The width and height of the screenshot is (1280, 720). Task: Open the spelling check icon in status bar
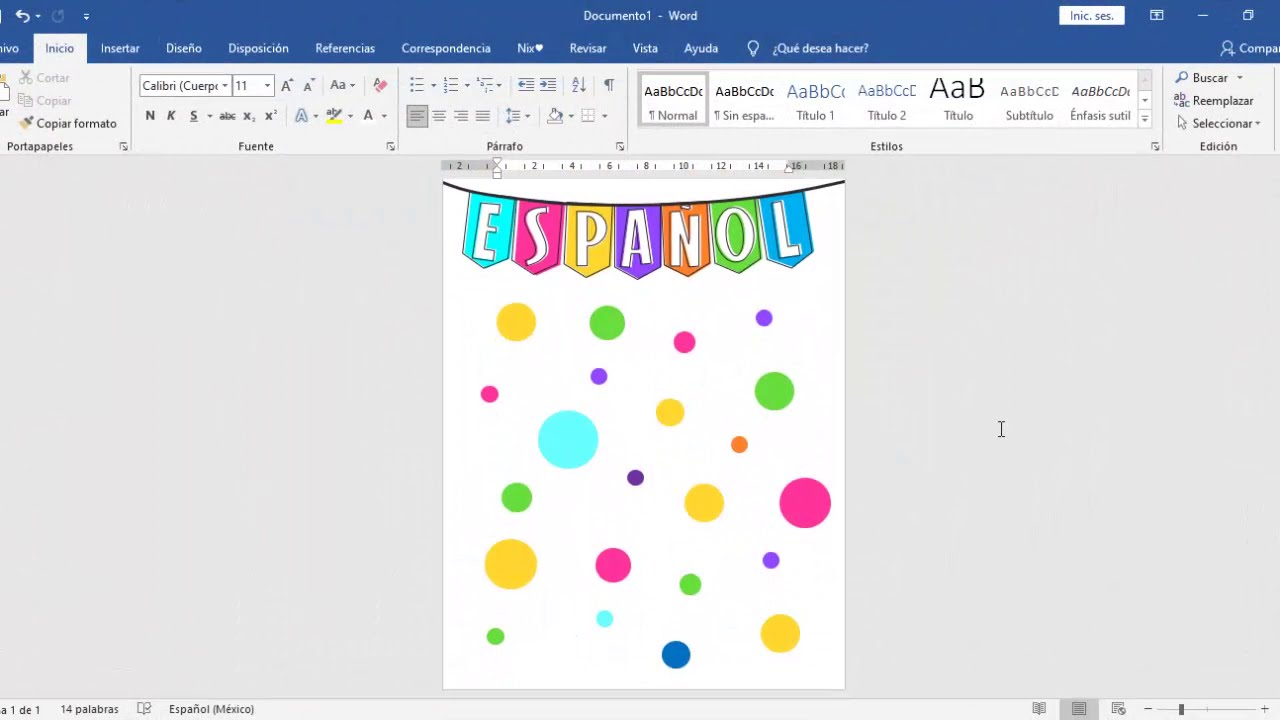coord(144,709)
